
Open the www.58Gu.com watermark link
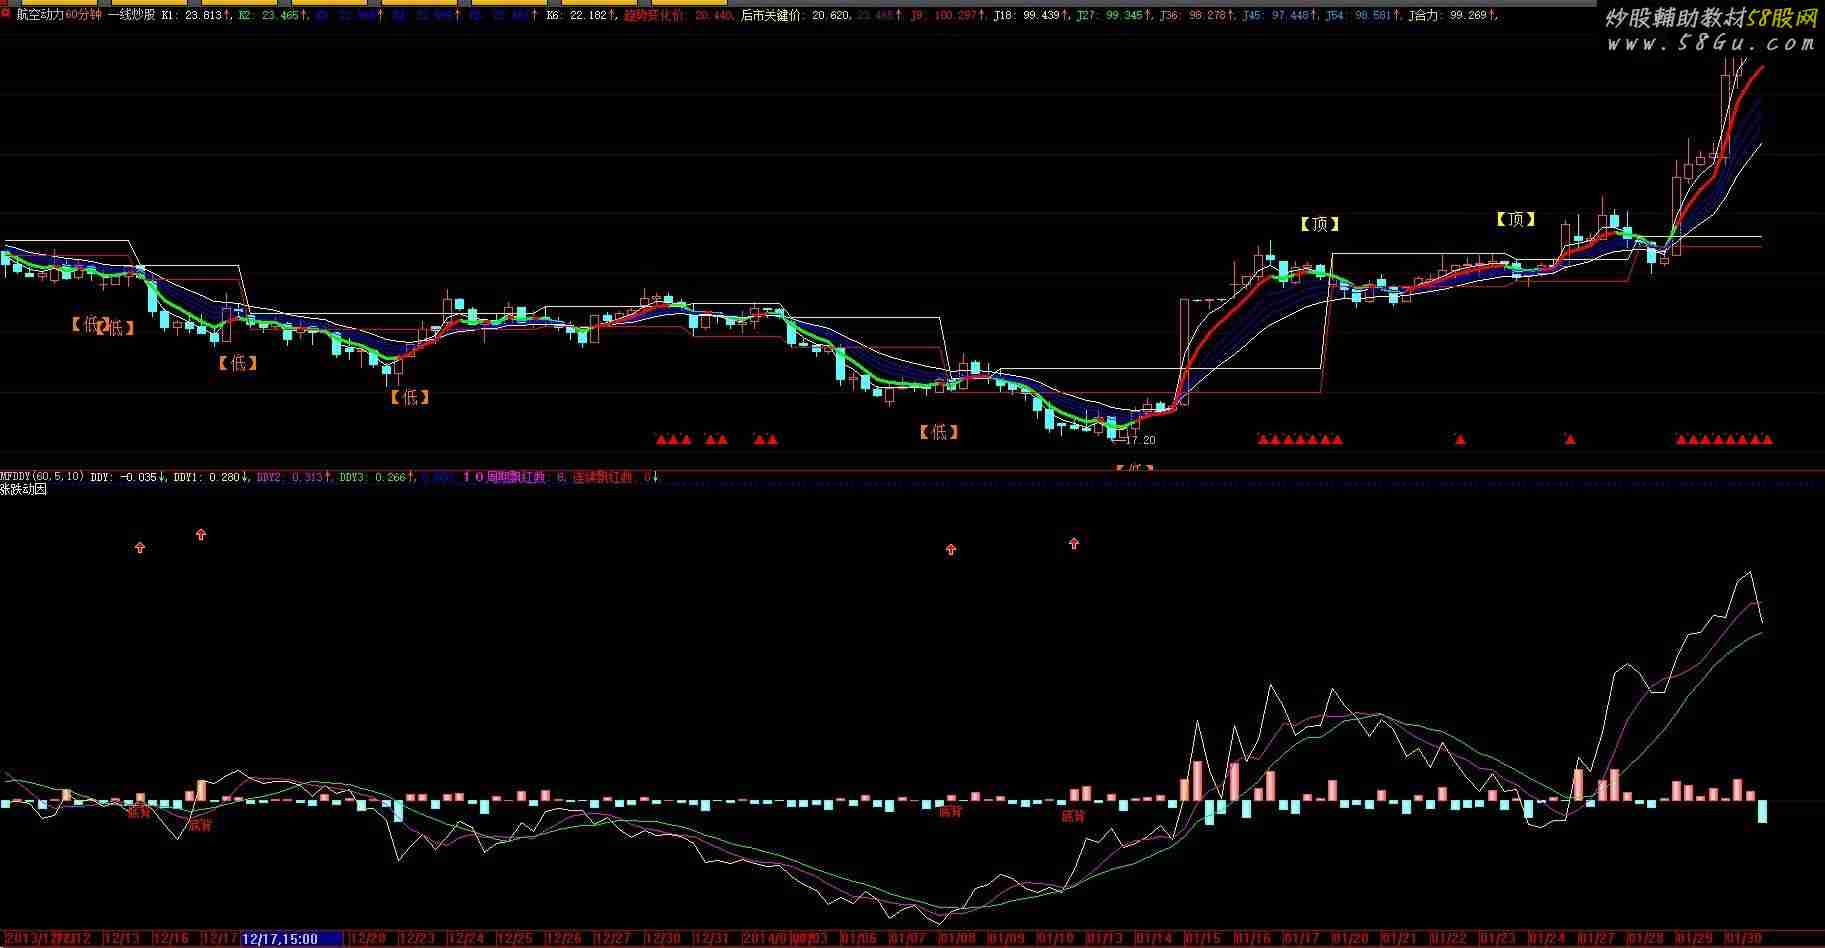pos(1710,43)
